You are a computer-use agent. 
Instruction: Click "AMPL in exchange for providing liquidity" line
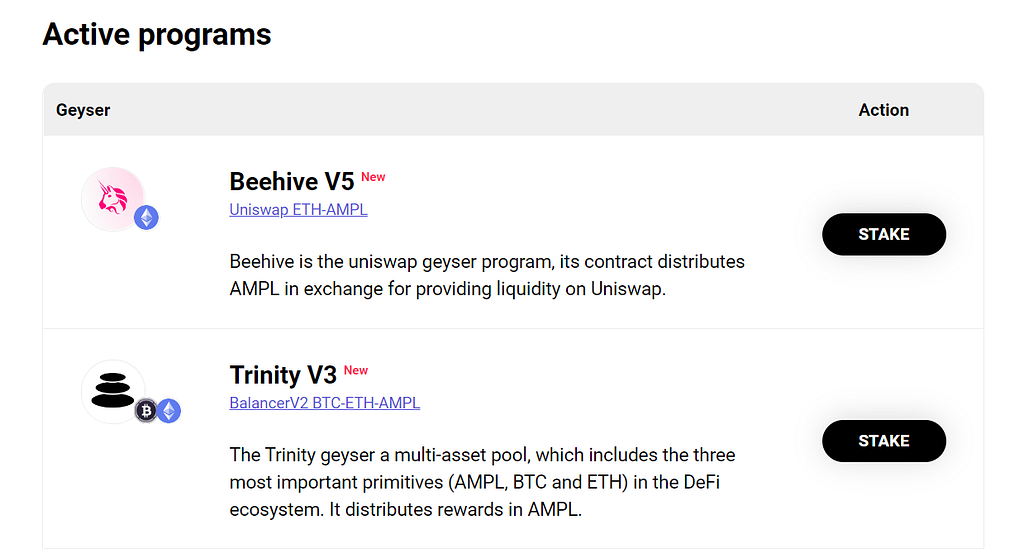click(x=447, y=289)
